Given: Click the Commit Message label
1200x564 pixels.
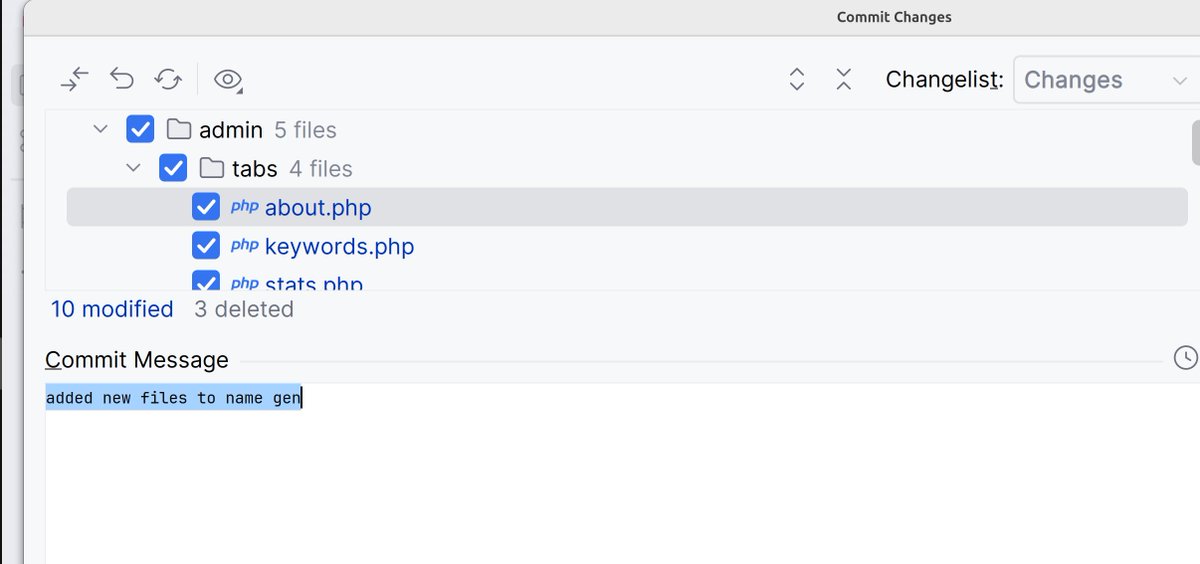Looking at the screenshot, I should pos(137,359).
